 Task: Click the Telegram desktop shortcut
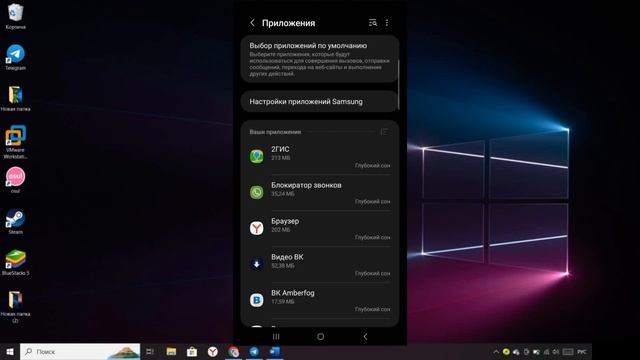pos(16,57)
